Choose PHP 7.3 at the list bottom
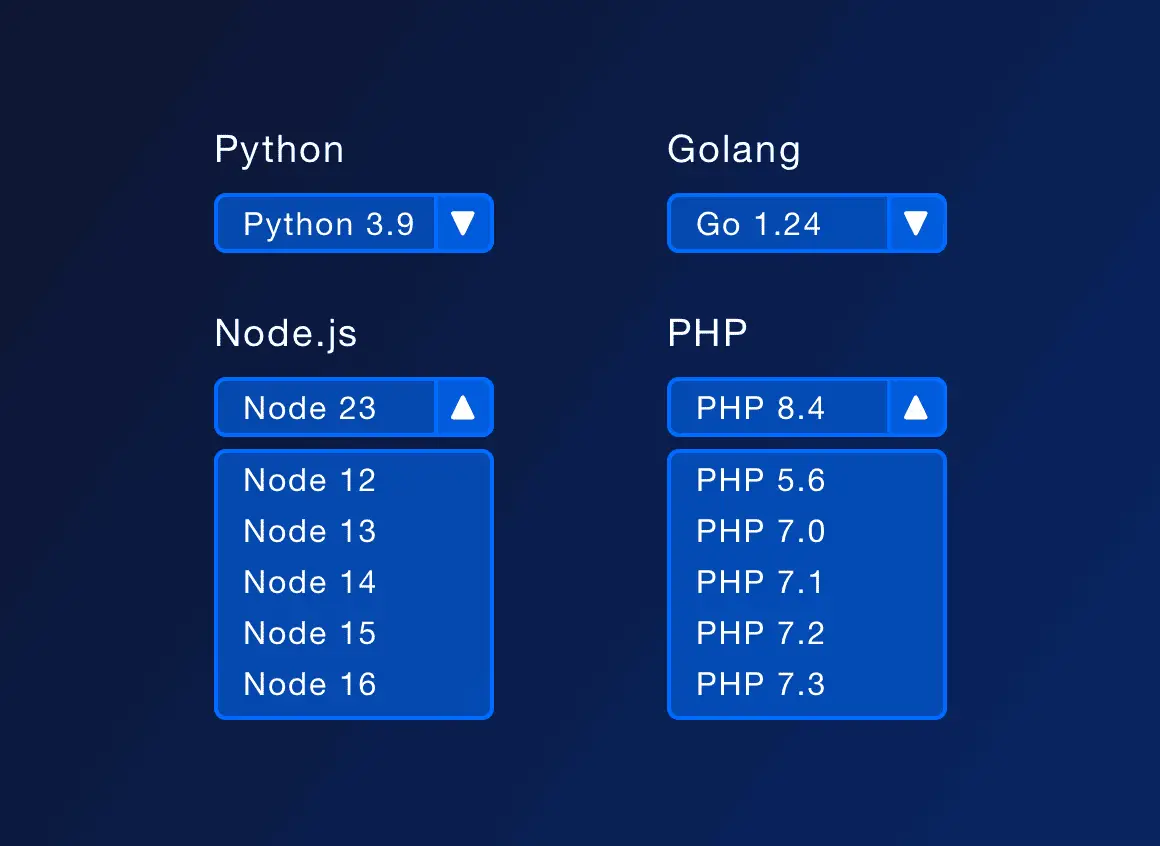1160x846 pixels. (759, 684)
